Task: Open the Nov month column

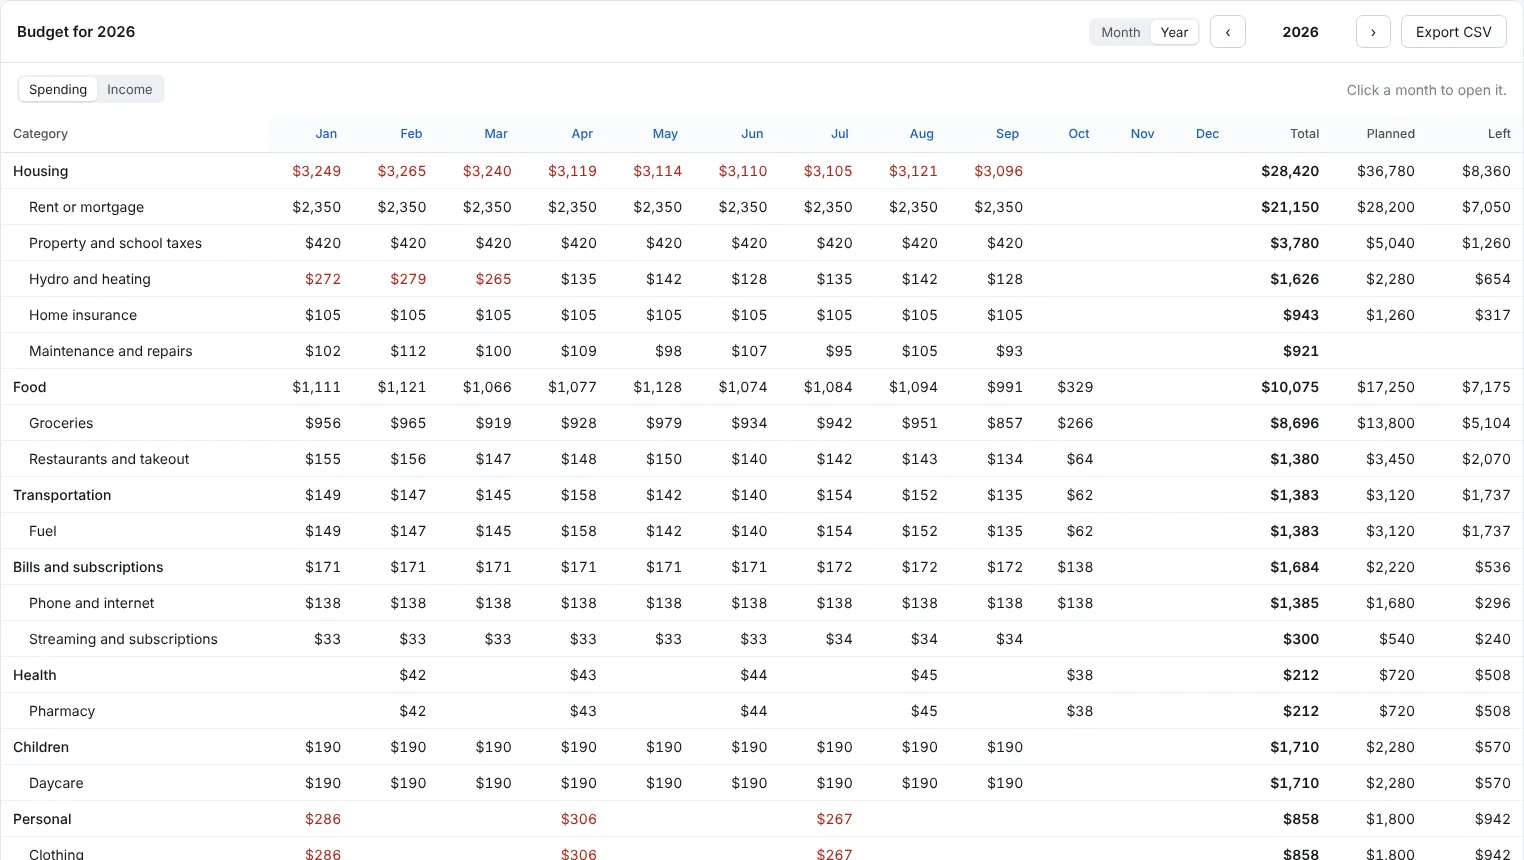Action: click(x=1142, y=133)
